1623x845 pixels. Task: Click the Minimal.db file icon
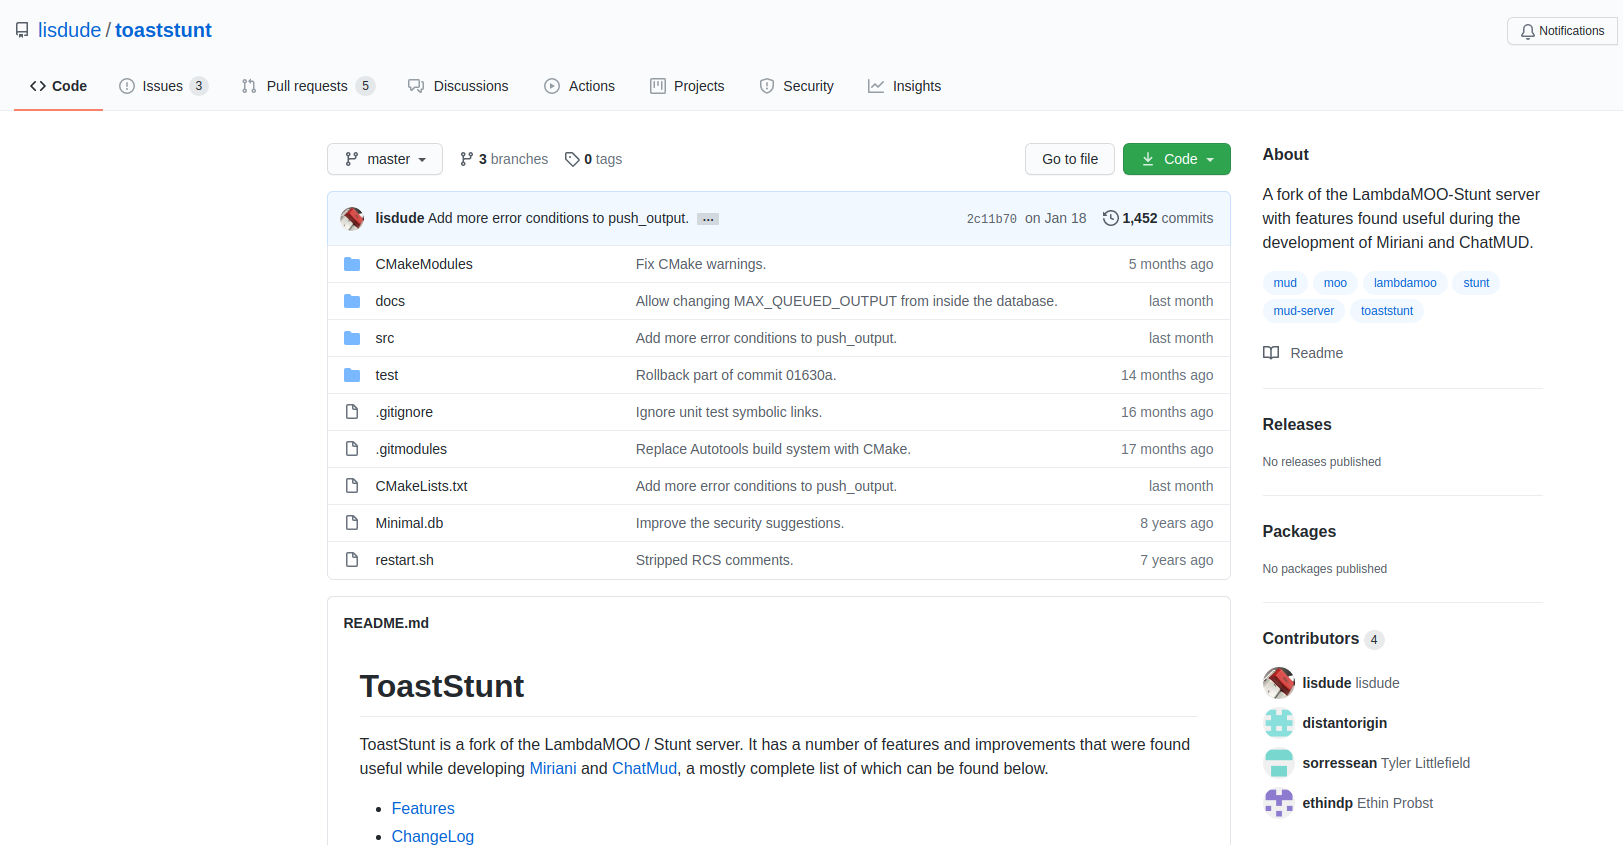click(x=352, y=523)
